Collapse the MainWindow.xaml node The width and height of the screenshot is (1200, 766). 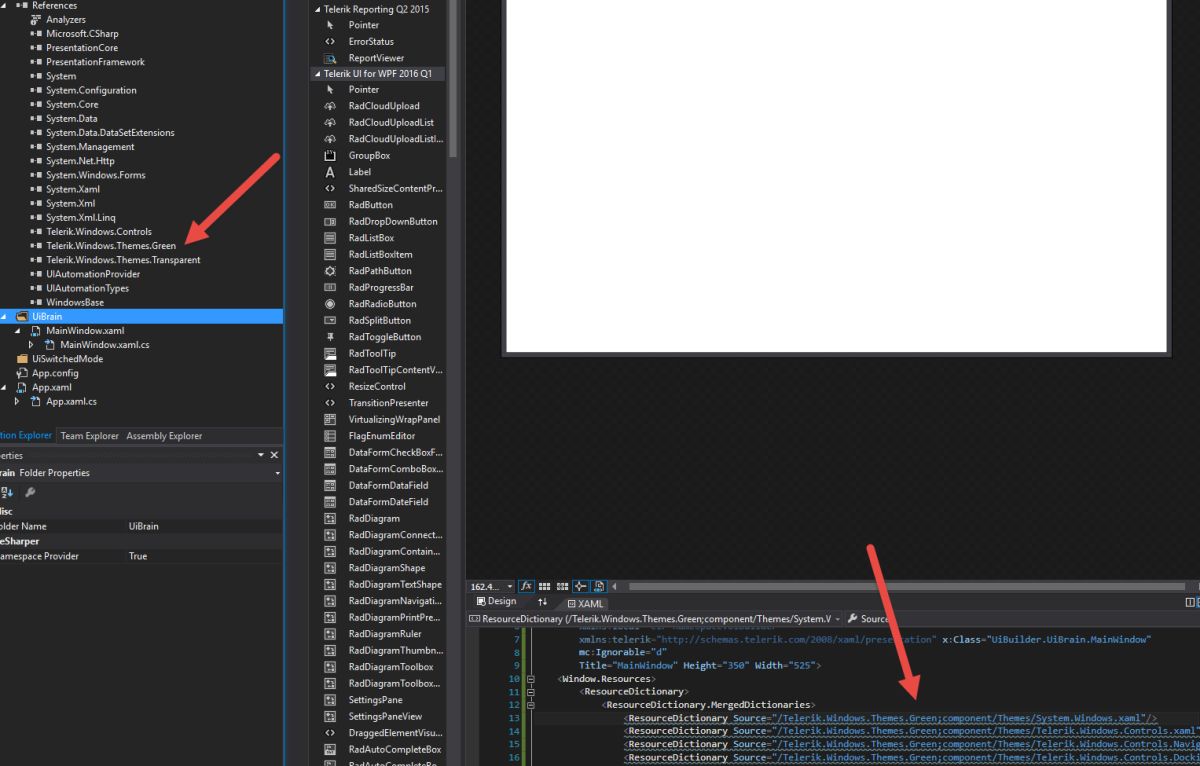(x=17, y=331)
